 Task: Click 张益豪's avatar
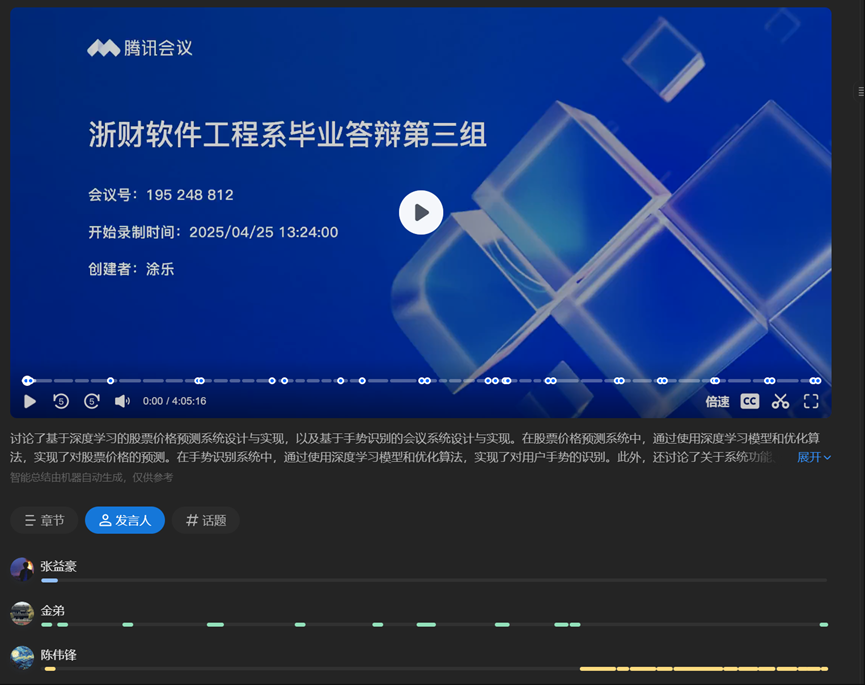coord(22,569)
